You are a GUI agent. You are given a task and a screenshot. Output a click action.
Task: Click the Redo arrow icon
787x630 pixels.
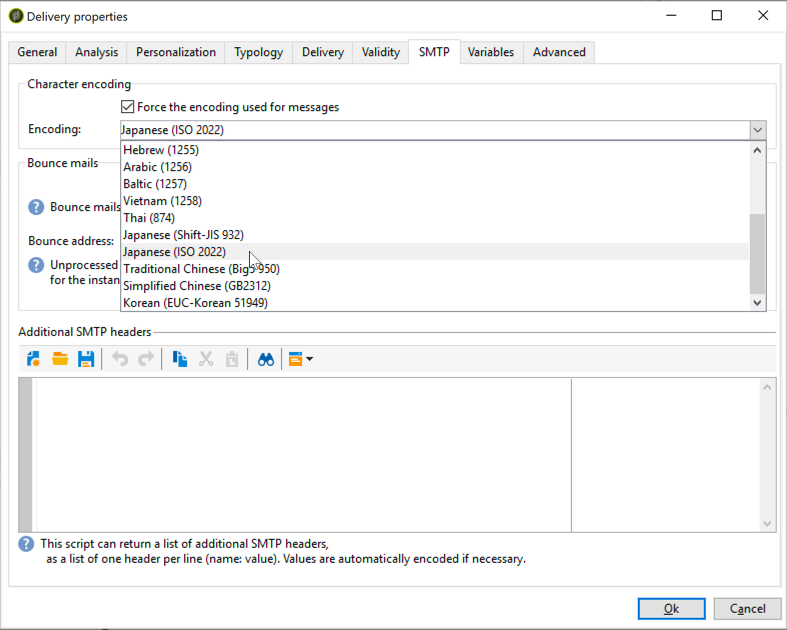[146, 359]
